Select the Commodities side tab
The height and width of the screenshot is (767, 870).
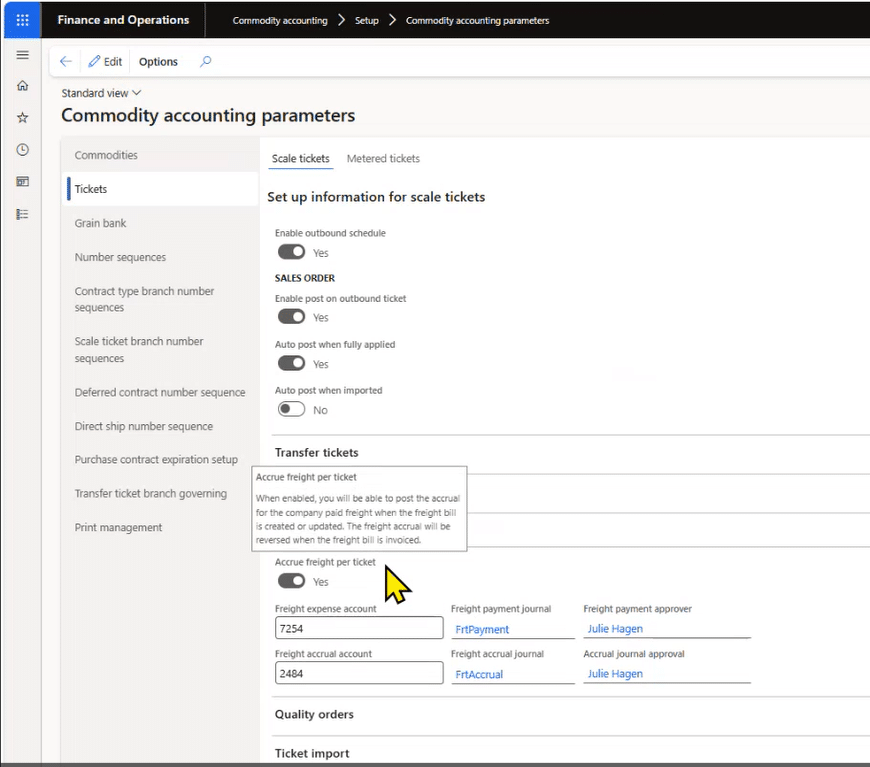tap(160, 155)
